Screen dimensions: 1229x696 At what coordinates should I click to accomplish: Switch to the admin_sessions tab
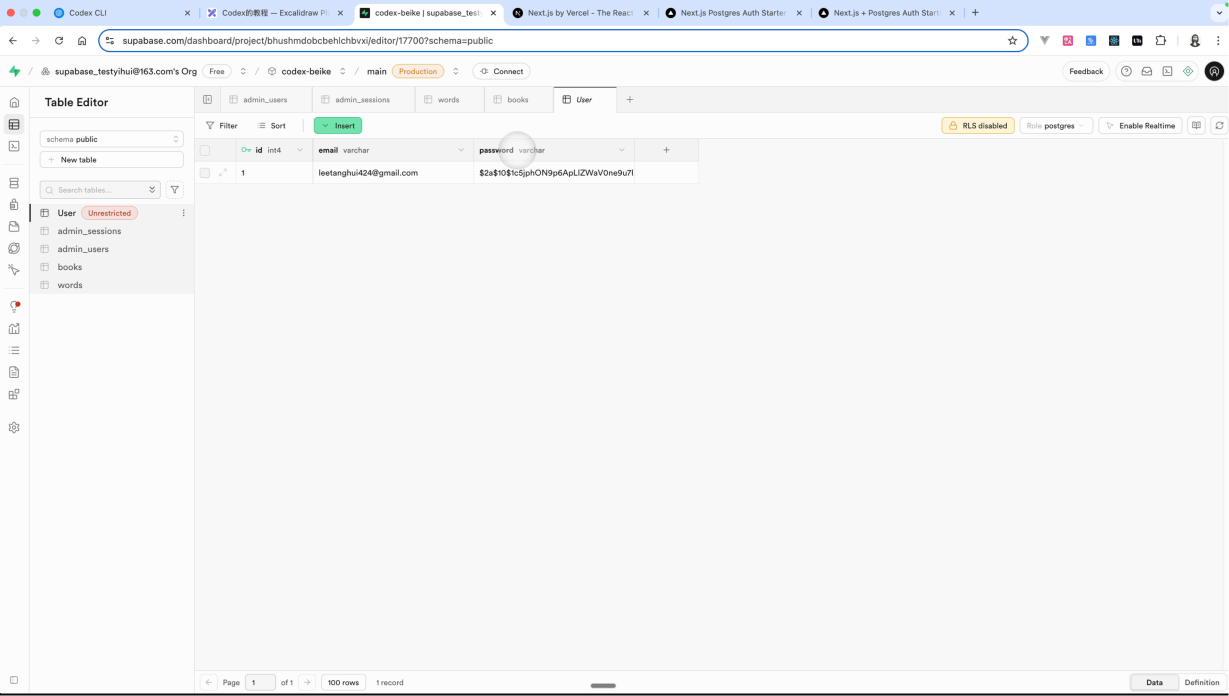click(362, 100)
